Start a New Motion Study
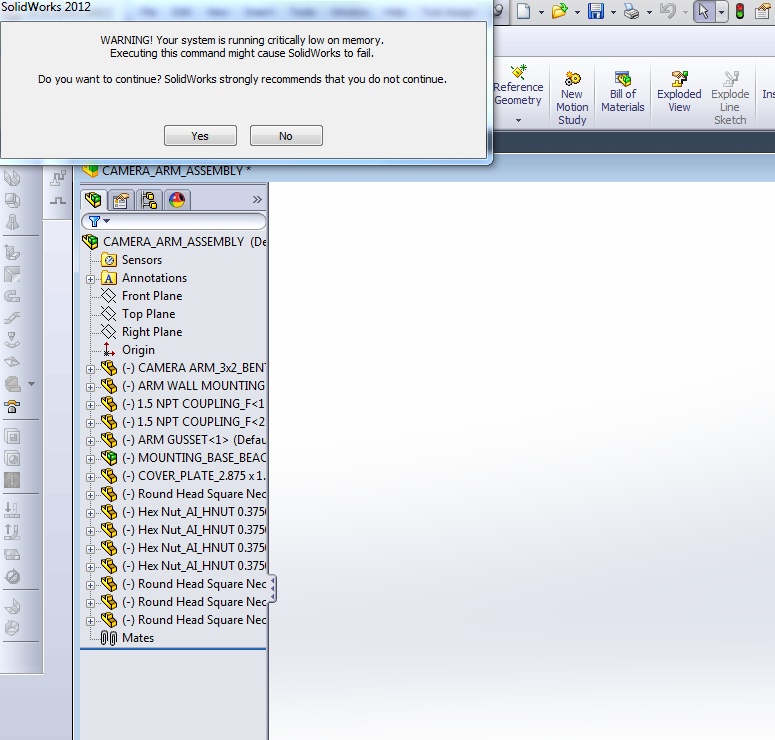Screen dimensions: 775x740 pyautogui.click(x=572, y=98)
